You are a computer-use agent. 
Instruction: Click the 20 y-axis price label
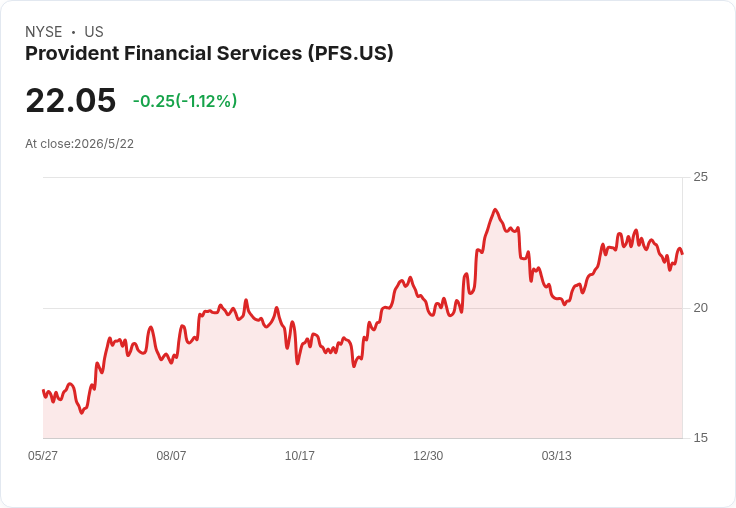pos(700,308)
